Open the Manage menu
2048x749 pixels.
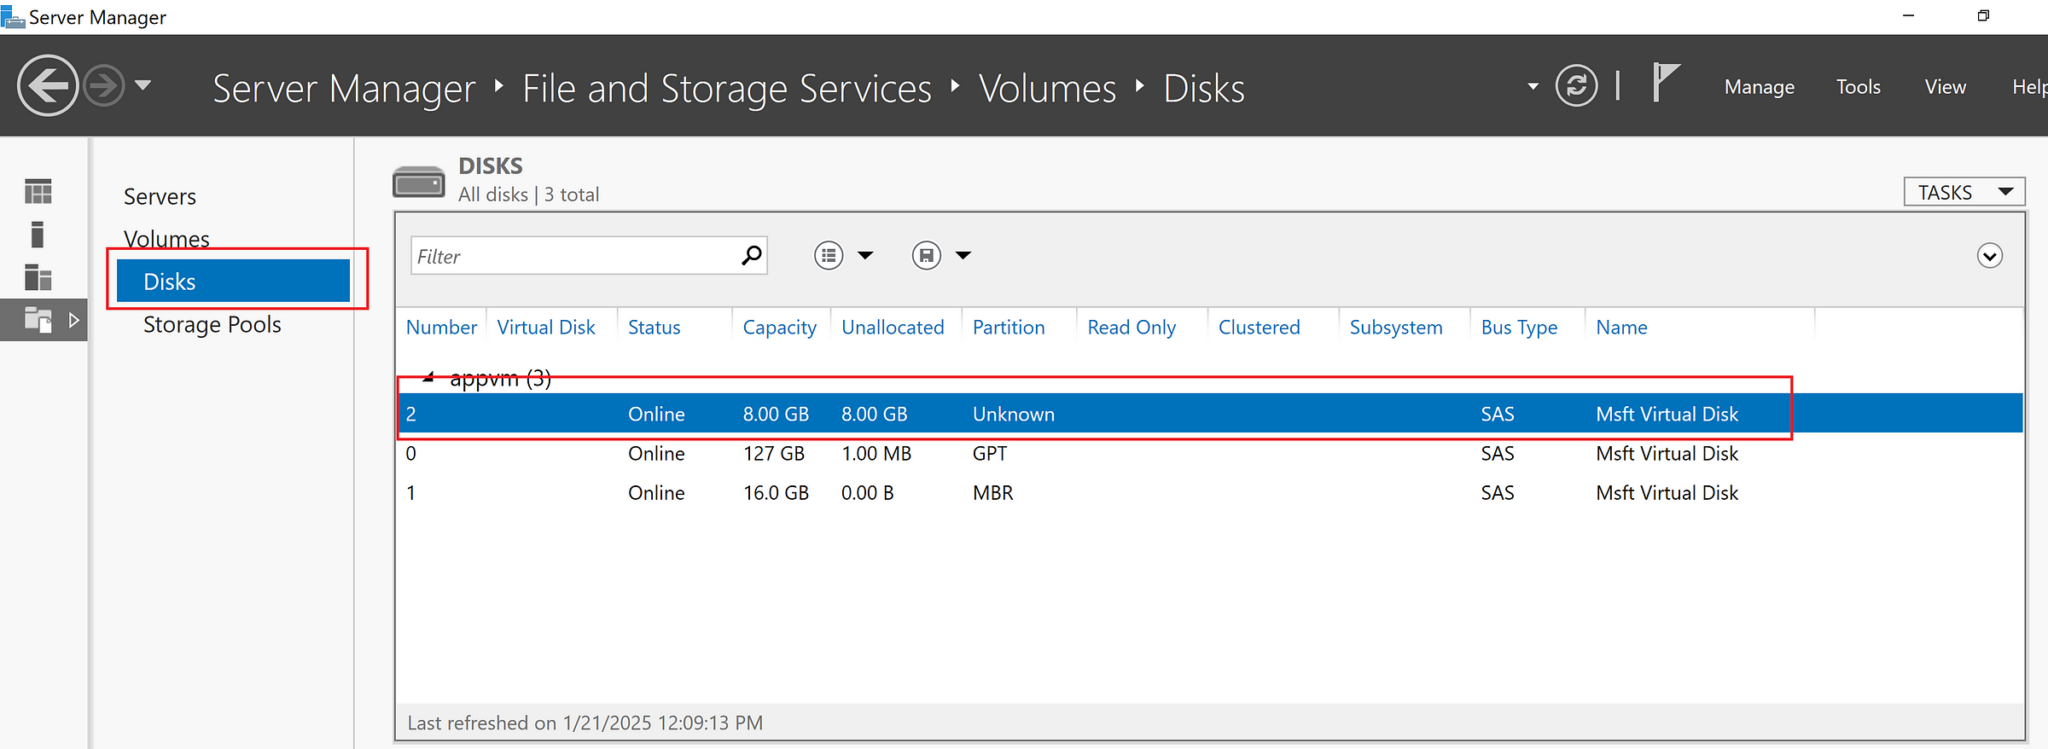click(1758, 87)
